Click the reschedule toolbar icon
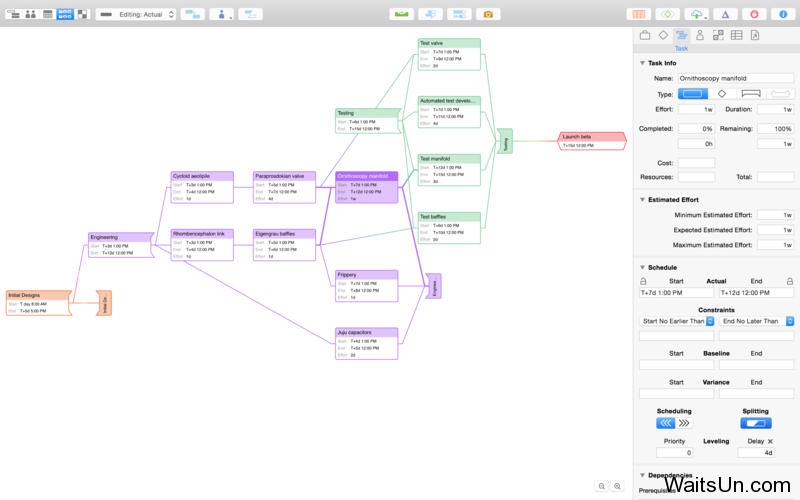Viewport: 800px width, 500px height. point(459,14)
